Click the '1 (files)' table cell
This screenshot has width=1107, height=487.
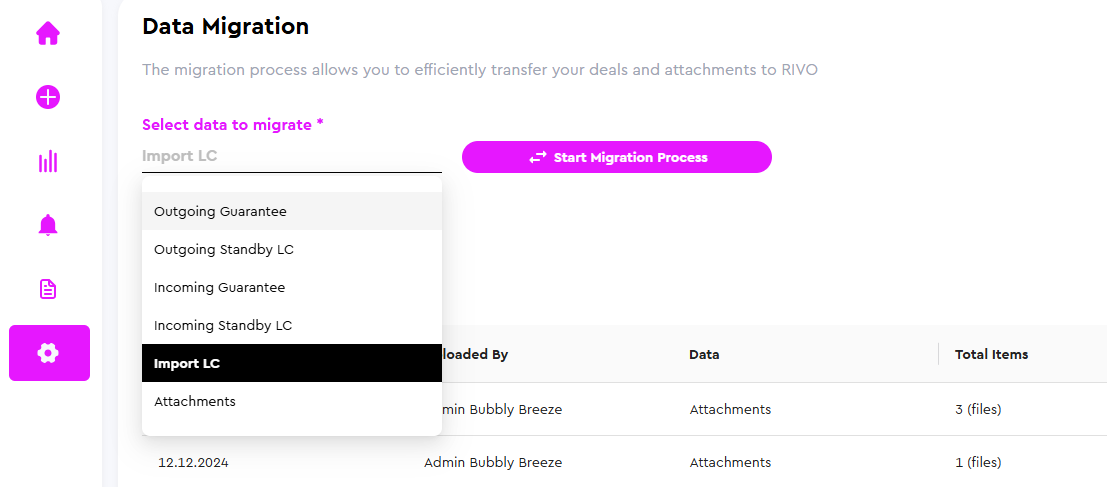click(978, 462)
